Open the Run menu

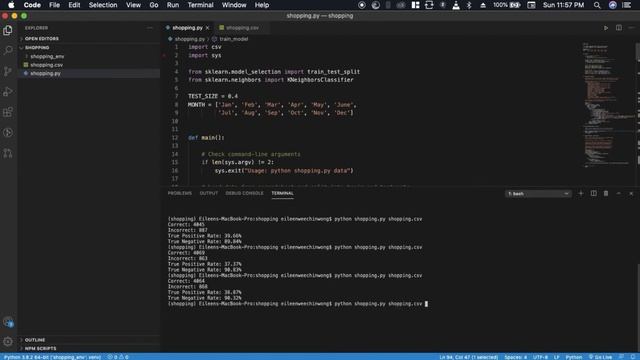[x=173, y=5]
